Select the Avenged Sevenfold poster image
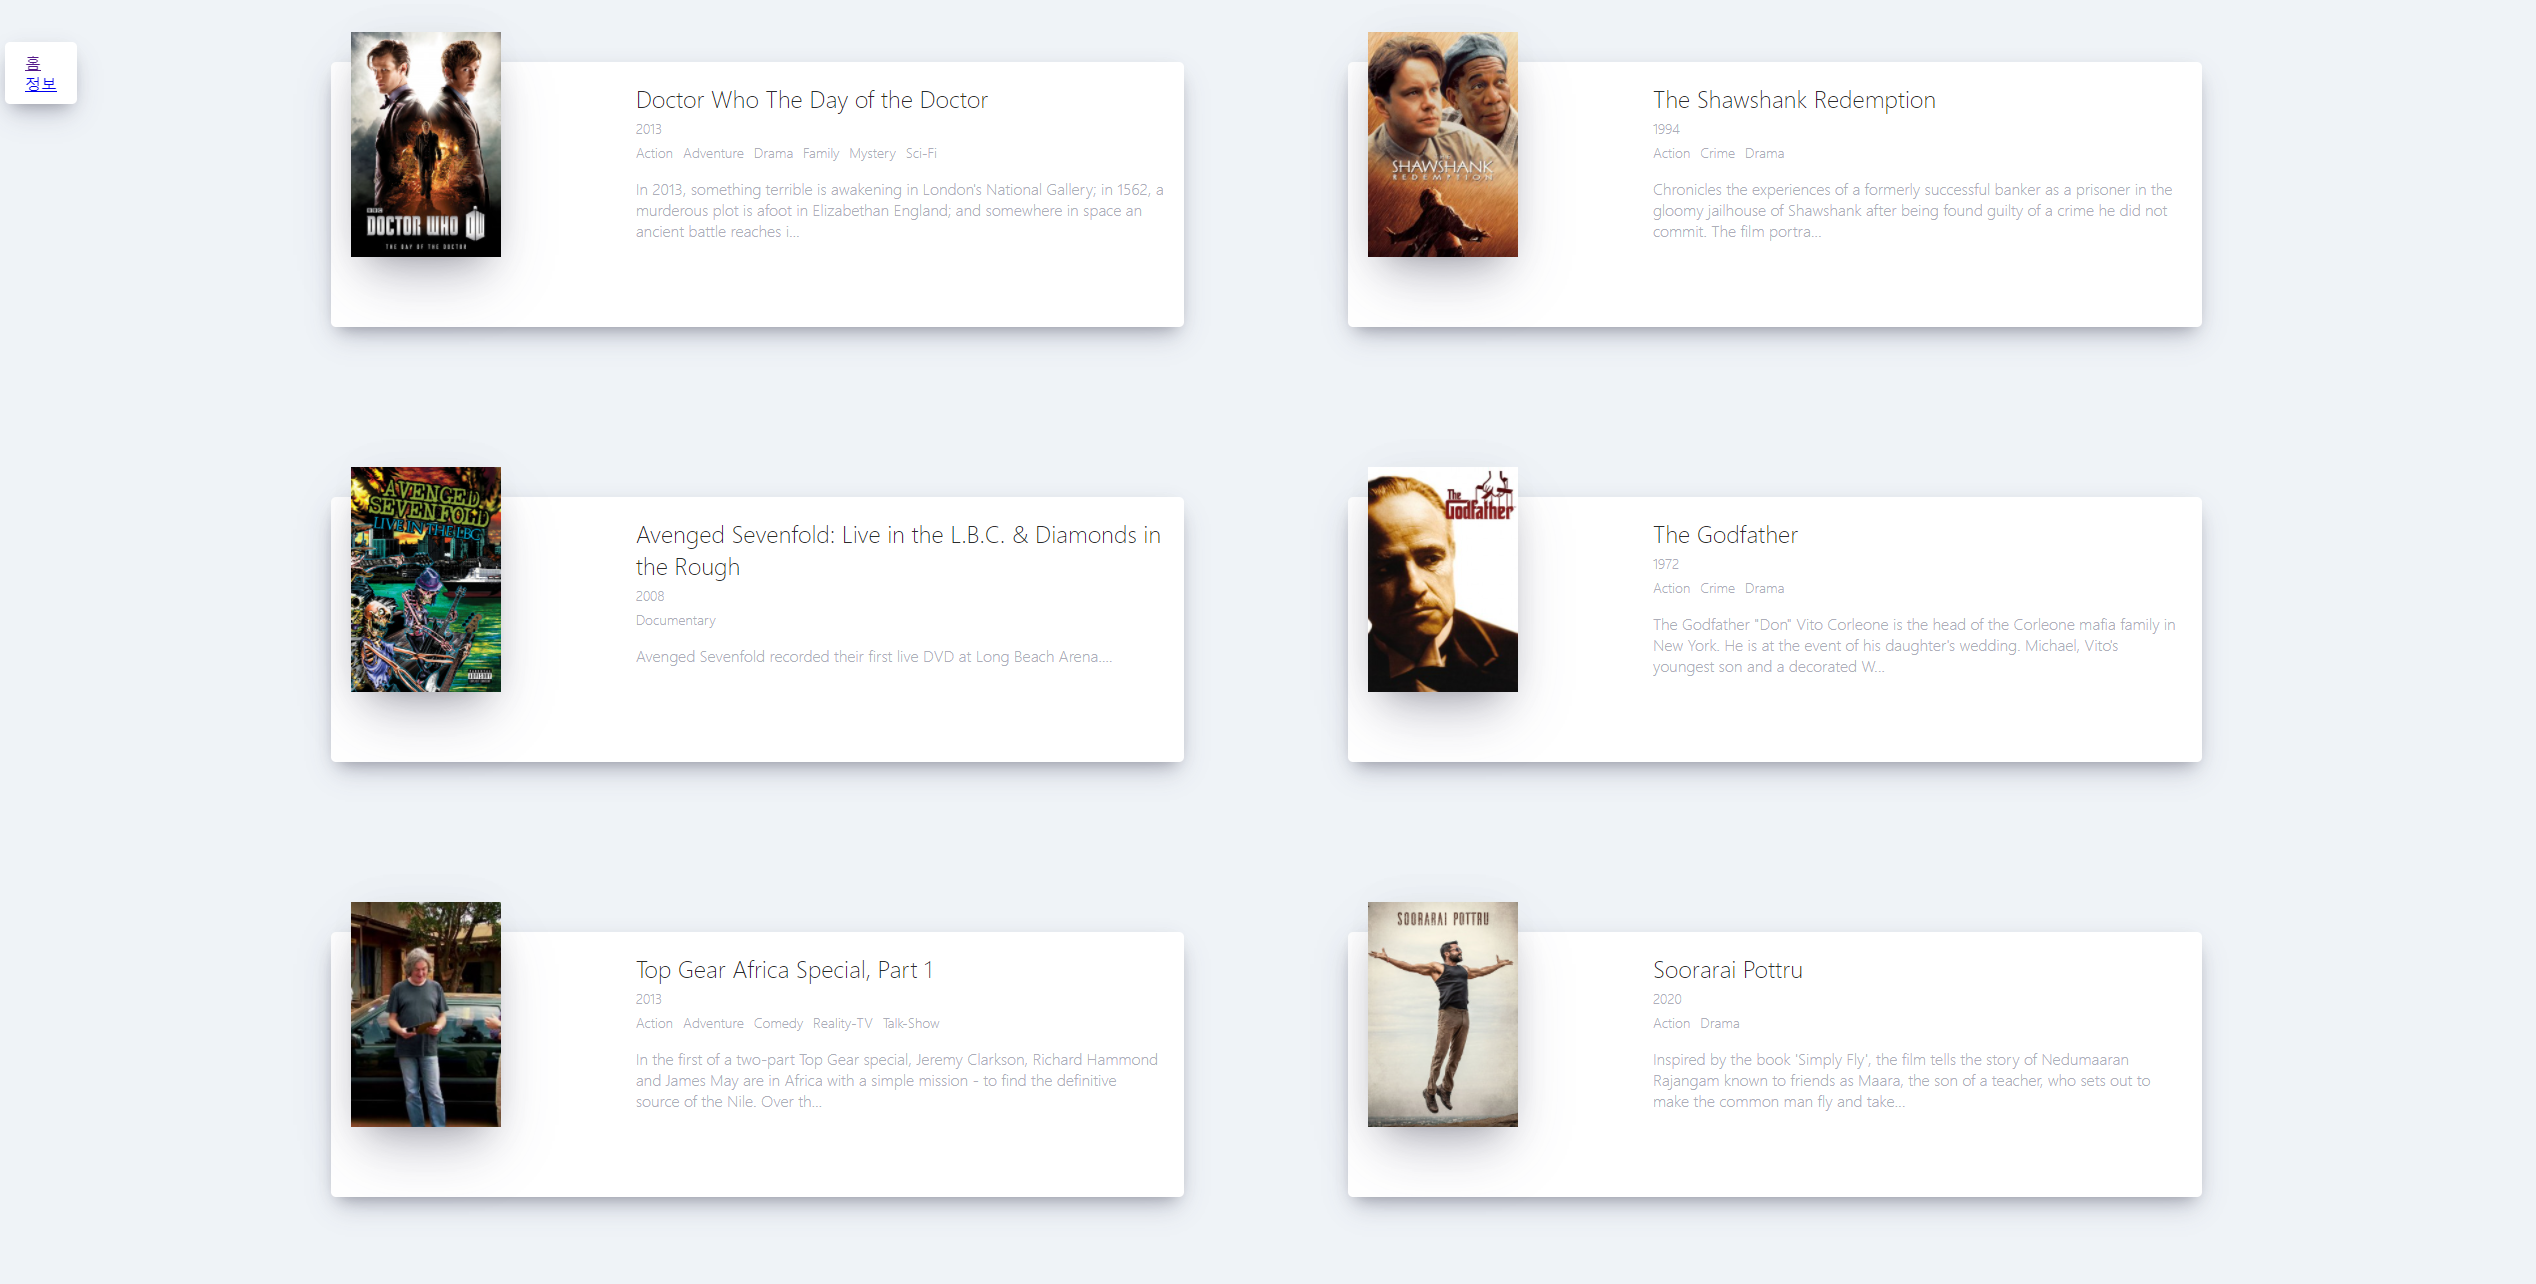The height and width of the screenshot is (1284, 2536). coord(425,579)
